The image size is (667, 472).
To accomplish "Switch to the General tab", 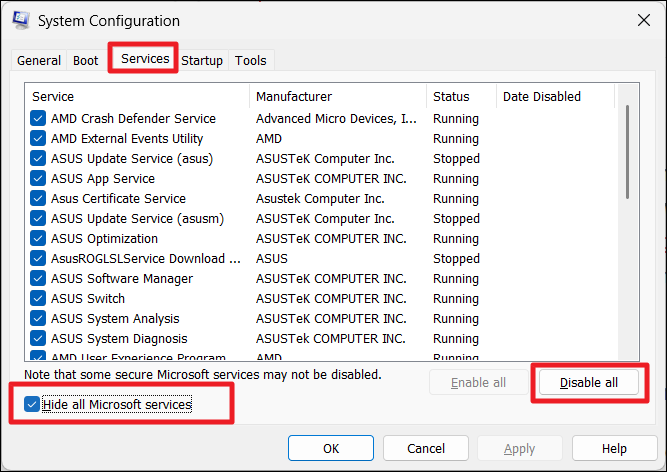I will click(39, 60).
